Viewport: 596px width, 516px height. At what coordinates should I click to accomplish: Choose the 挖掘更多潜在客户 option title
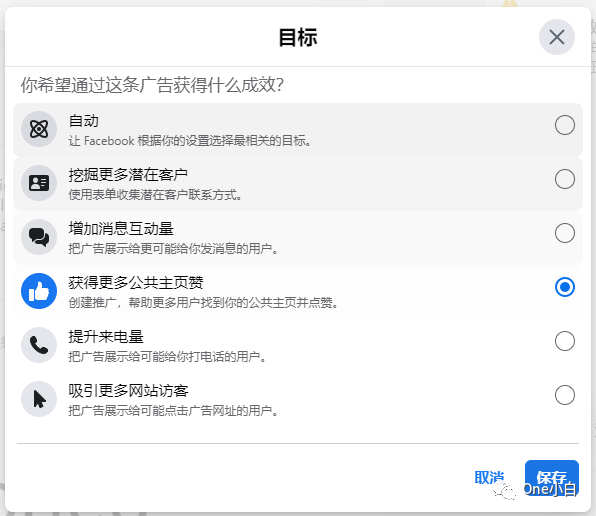tap(128, 175)
